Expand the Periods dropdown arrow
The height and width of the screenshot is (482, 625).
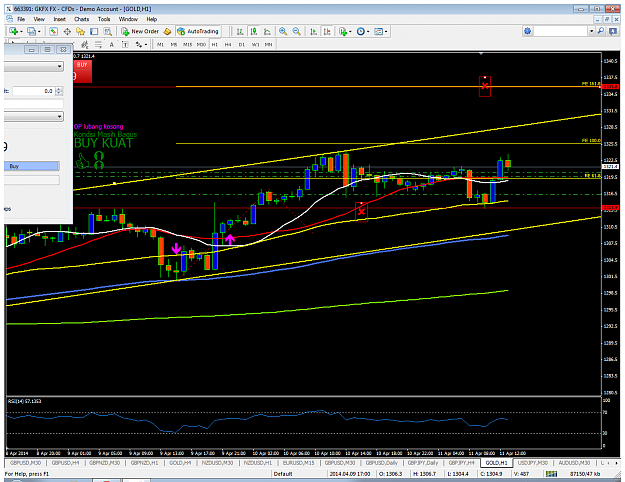pos(368,31)
